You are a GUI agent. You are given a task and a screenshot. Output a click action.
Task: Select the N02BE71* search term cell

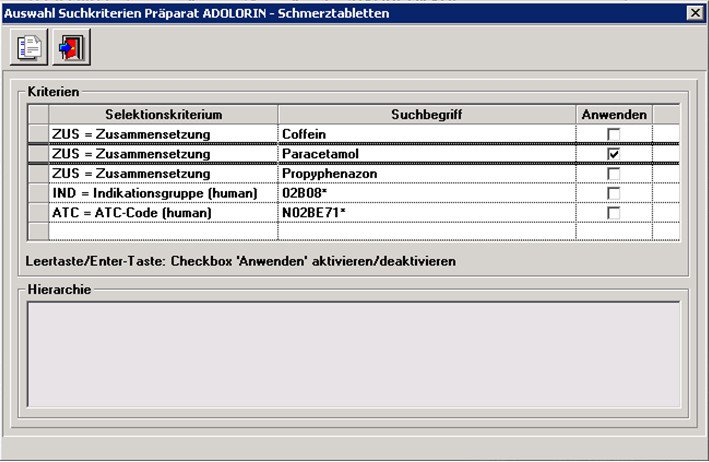(x=427, y=213)
